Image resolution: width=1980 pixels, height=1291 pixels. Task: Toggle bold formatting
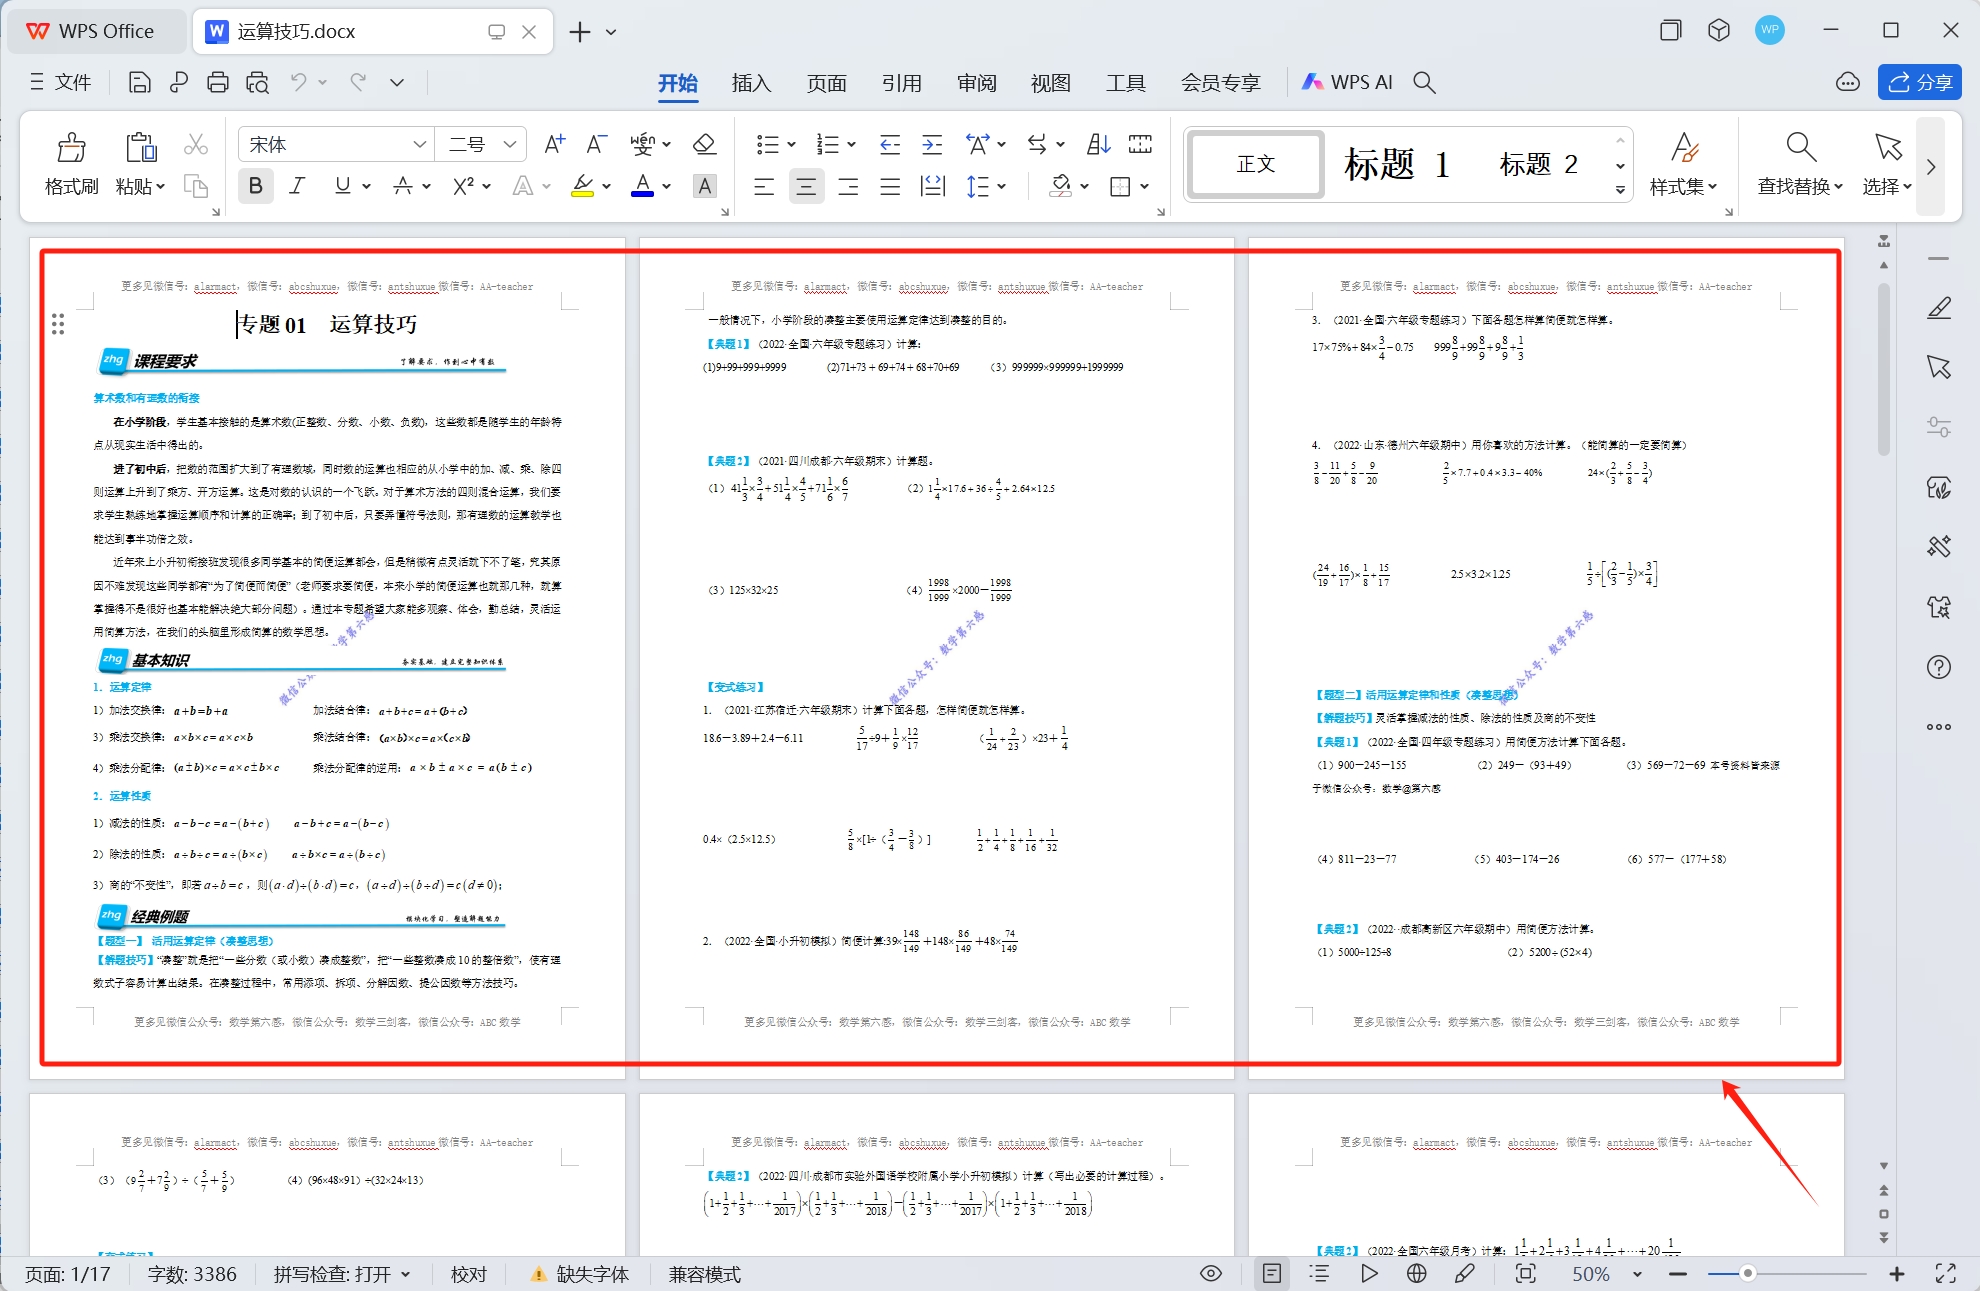pos(256,186)
